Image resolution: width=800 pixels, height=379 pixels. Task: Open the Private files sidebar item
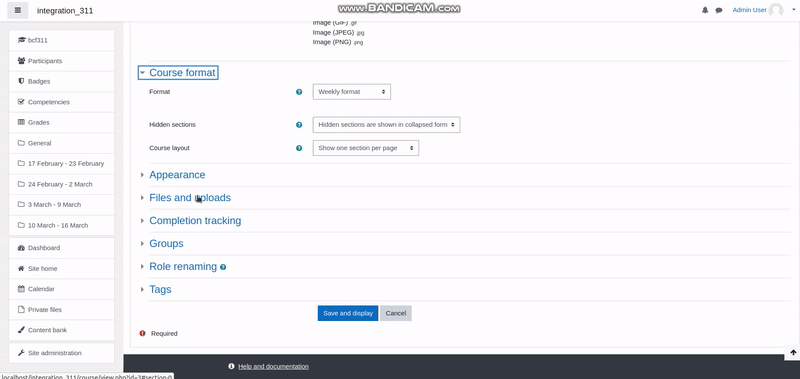61,310
